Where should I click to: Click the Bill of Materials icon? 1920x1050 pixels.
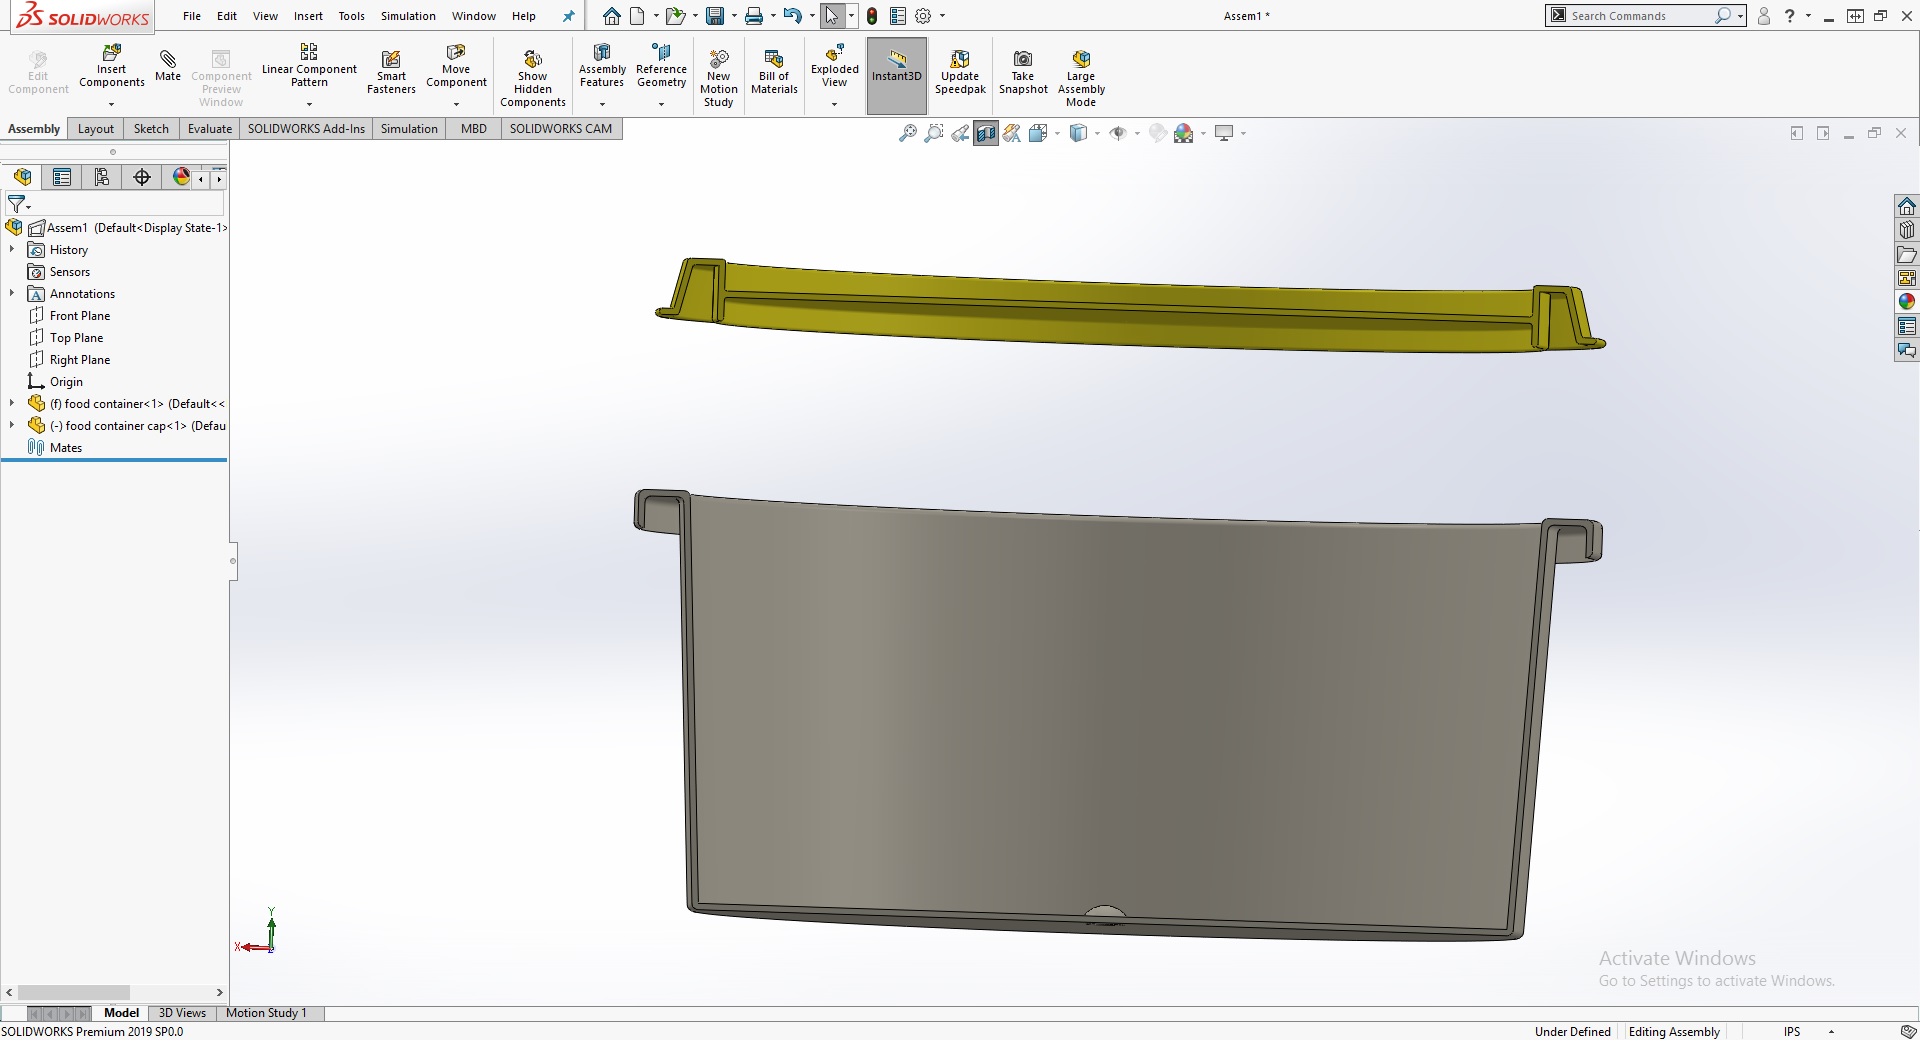click(774, 60)
